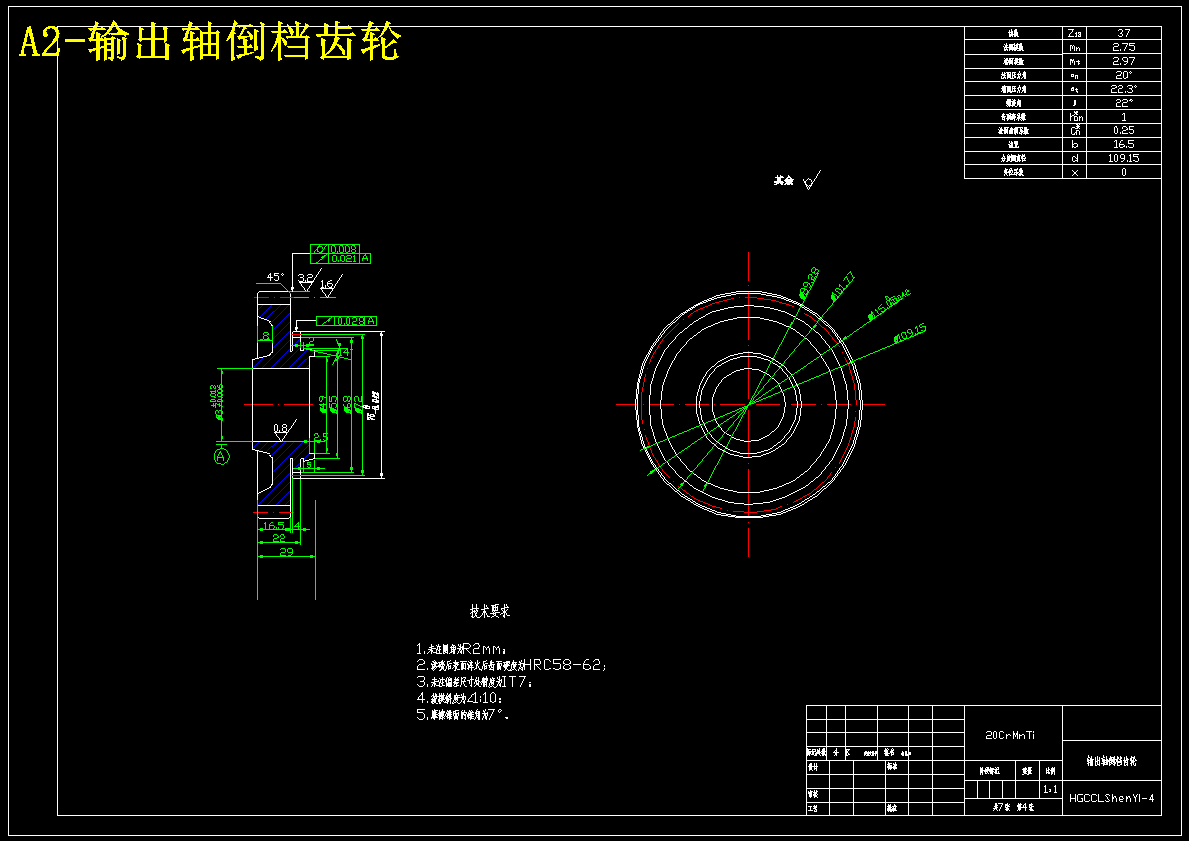Select the technical note containing "HRC58-62"

(512, 665)
